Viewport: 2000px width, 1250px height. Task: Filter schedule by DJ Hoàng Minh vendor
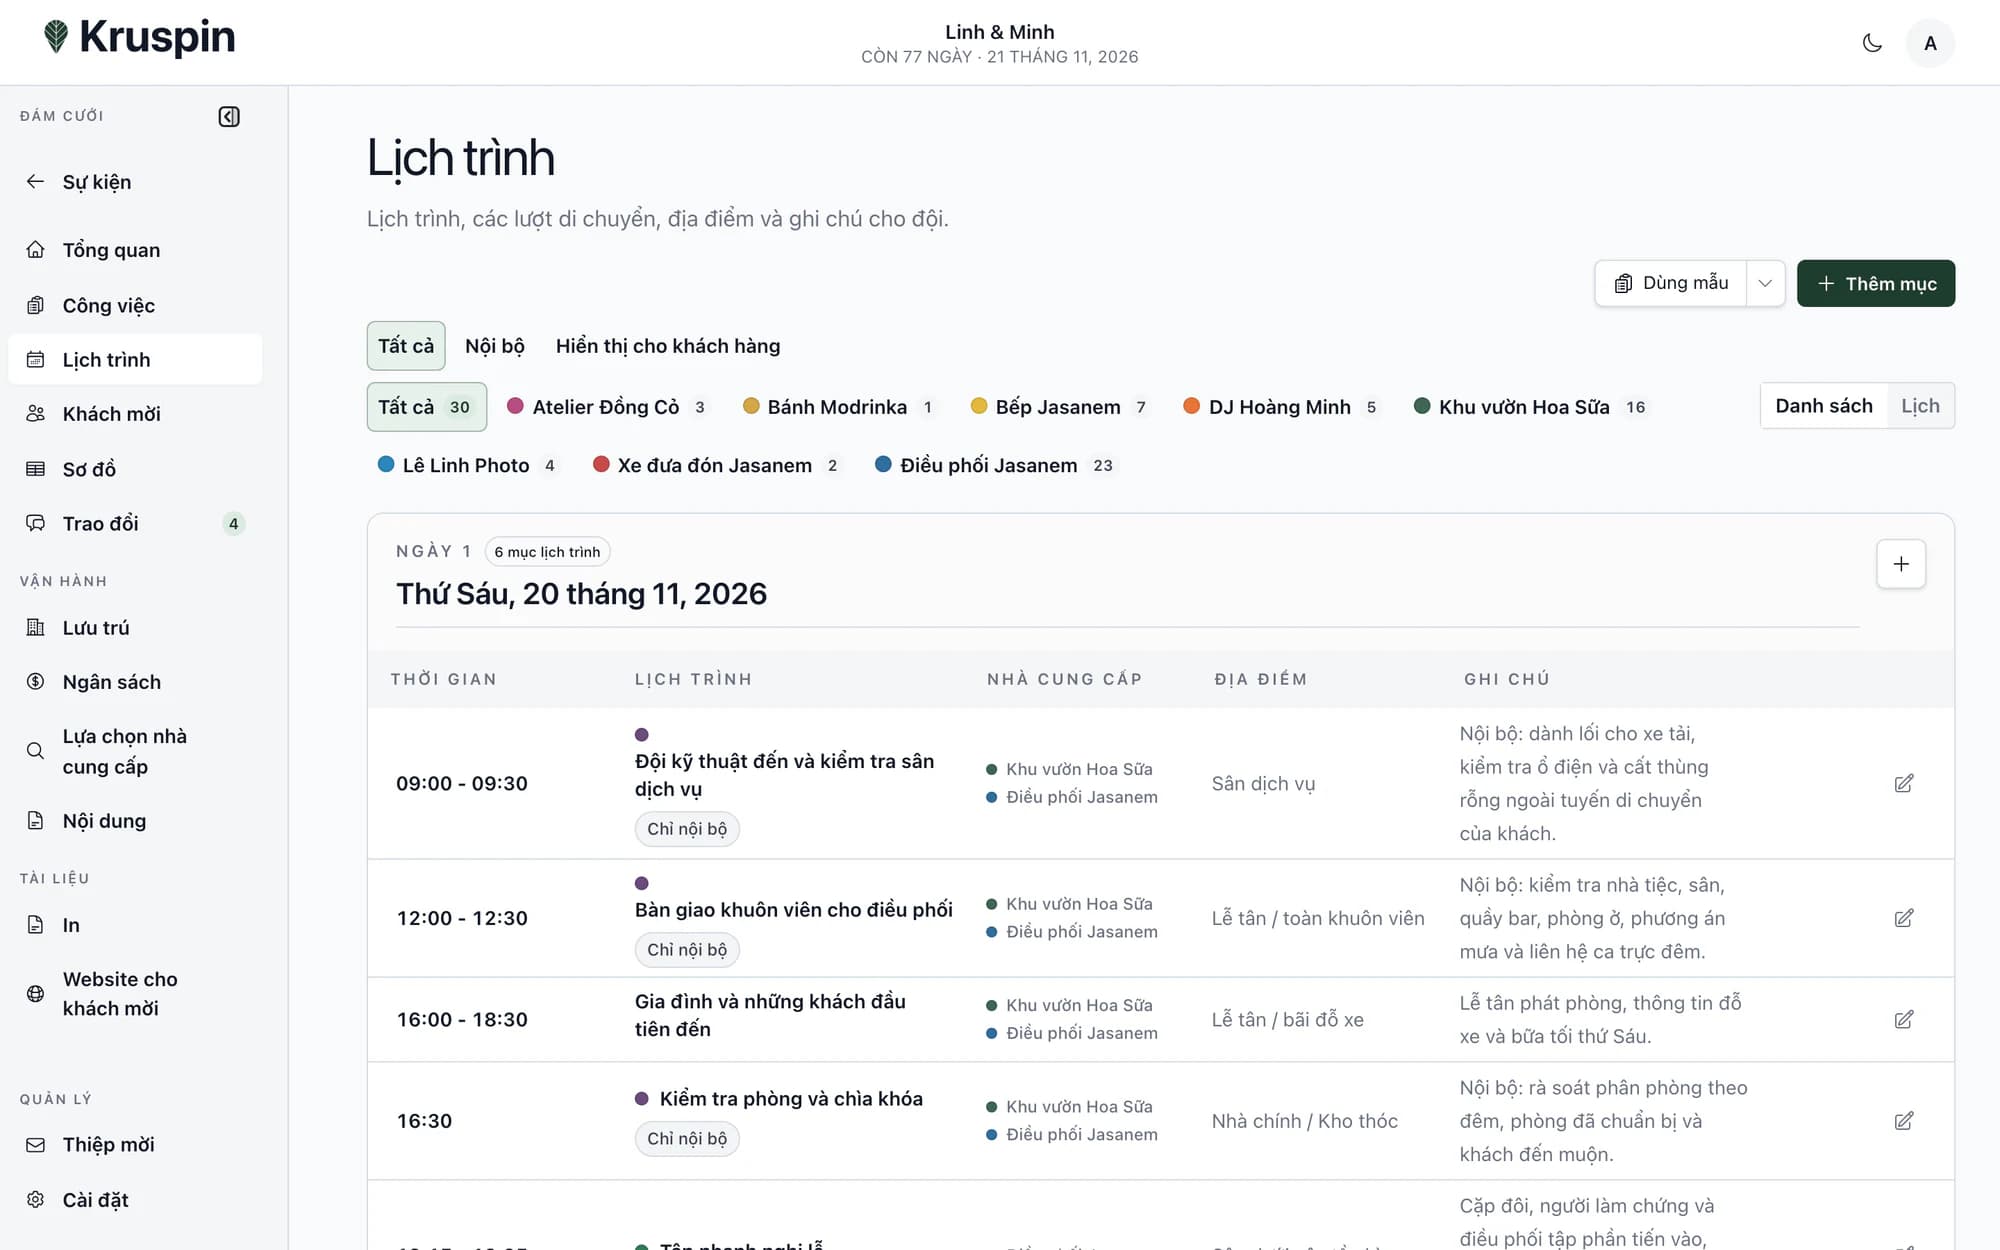[1280, 407]
